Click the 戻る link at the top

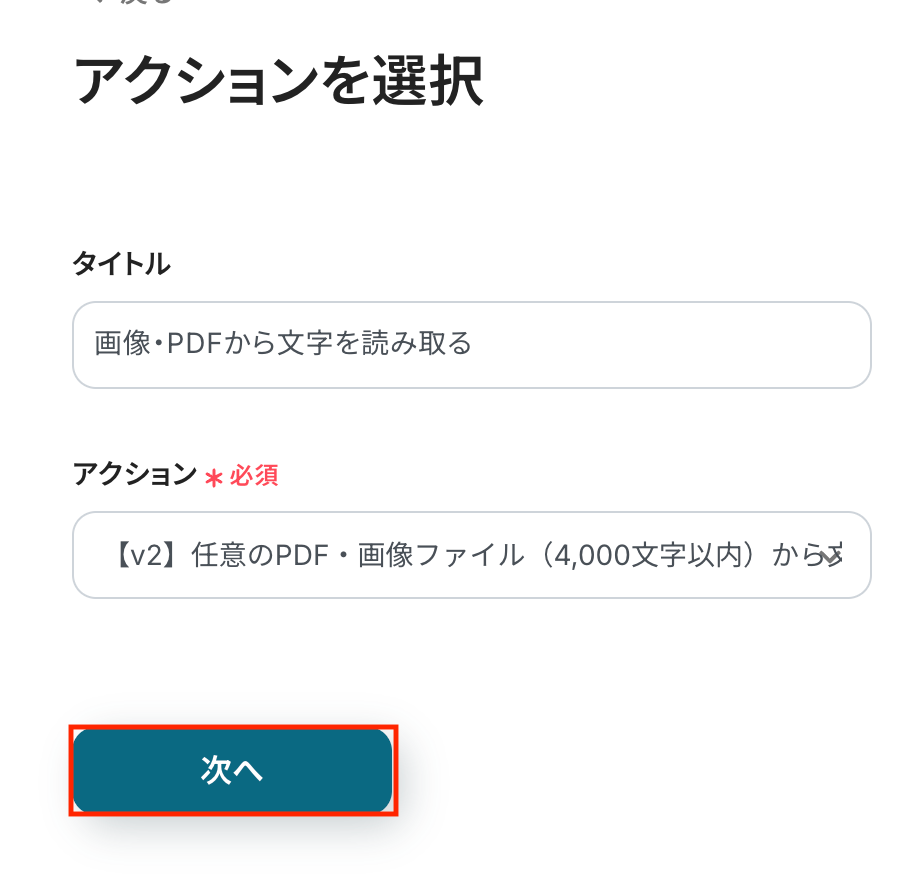150,3
